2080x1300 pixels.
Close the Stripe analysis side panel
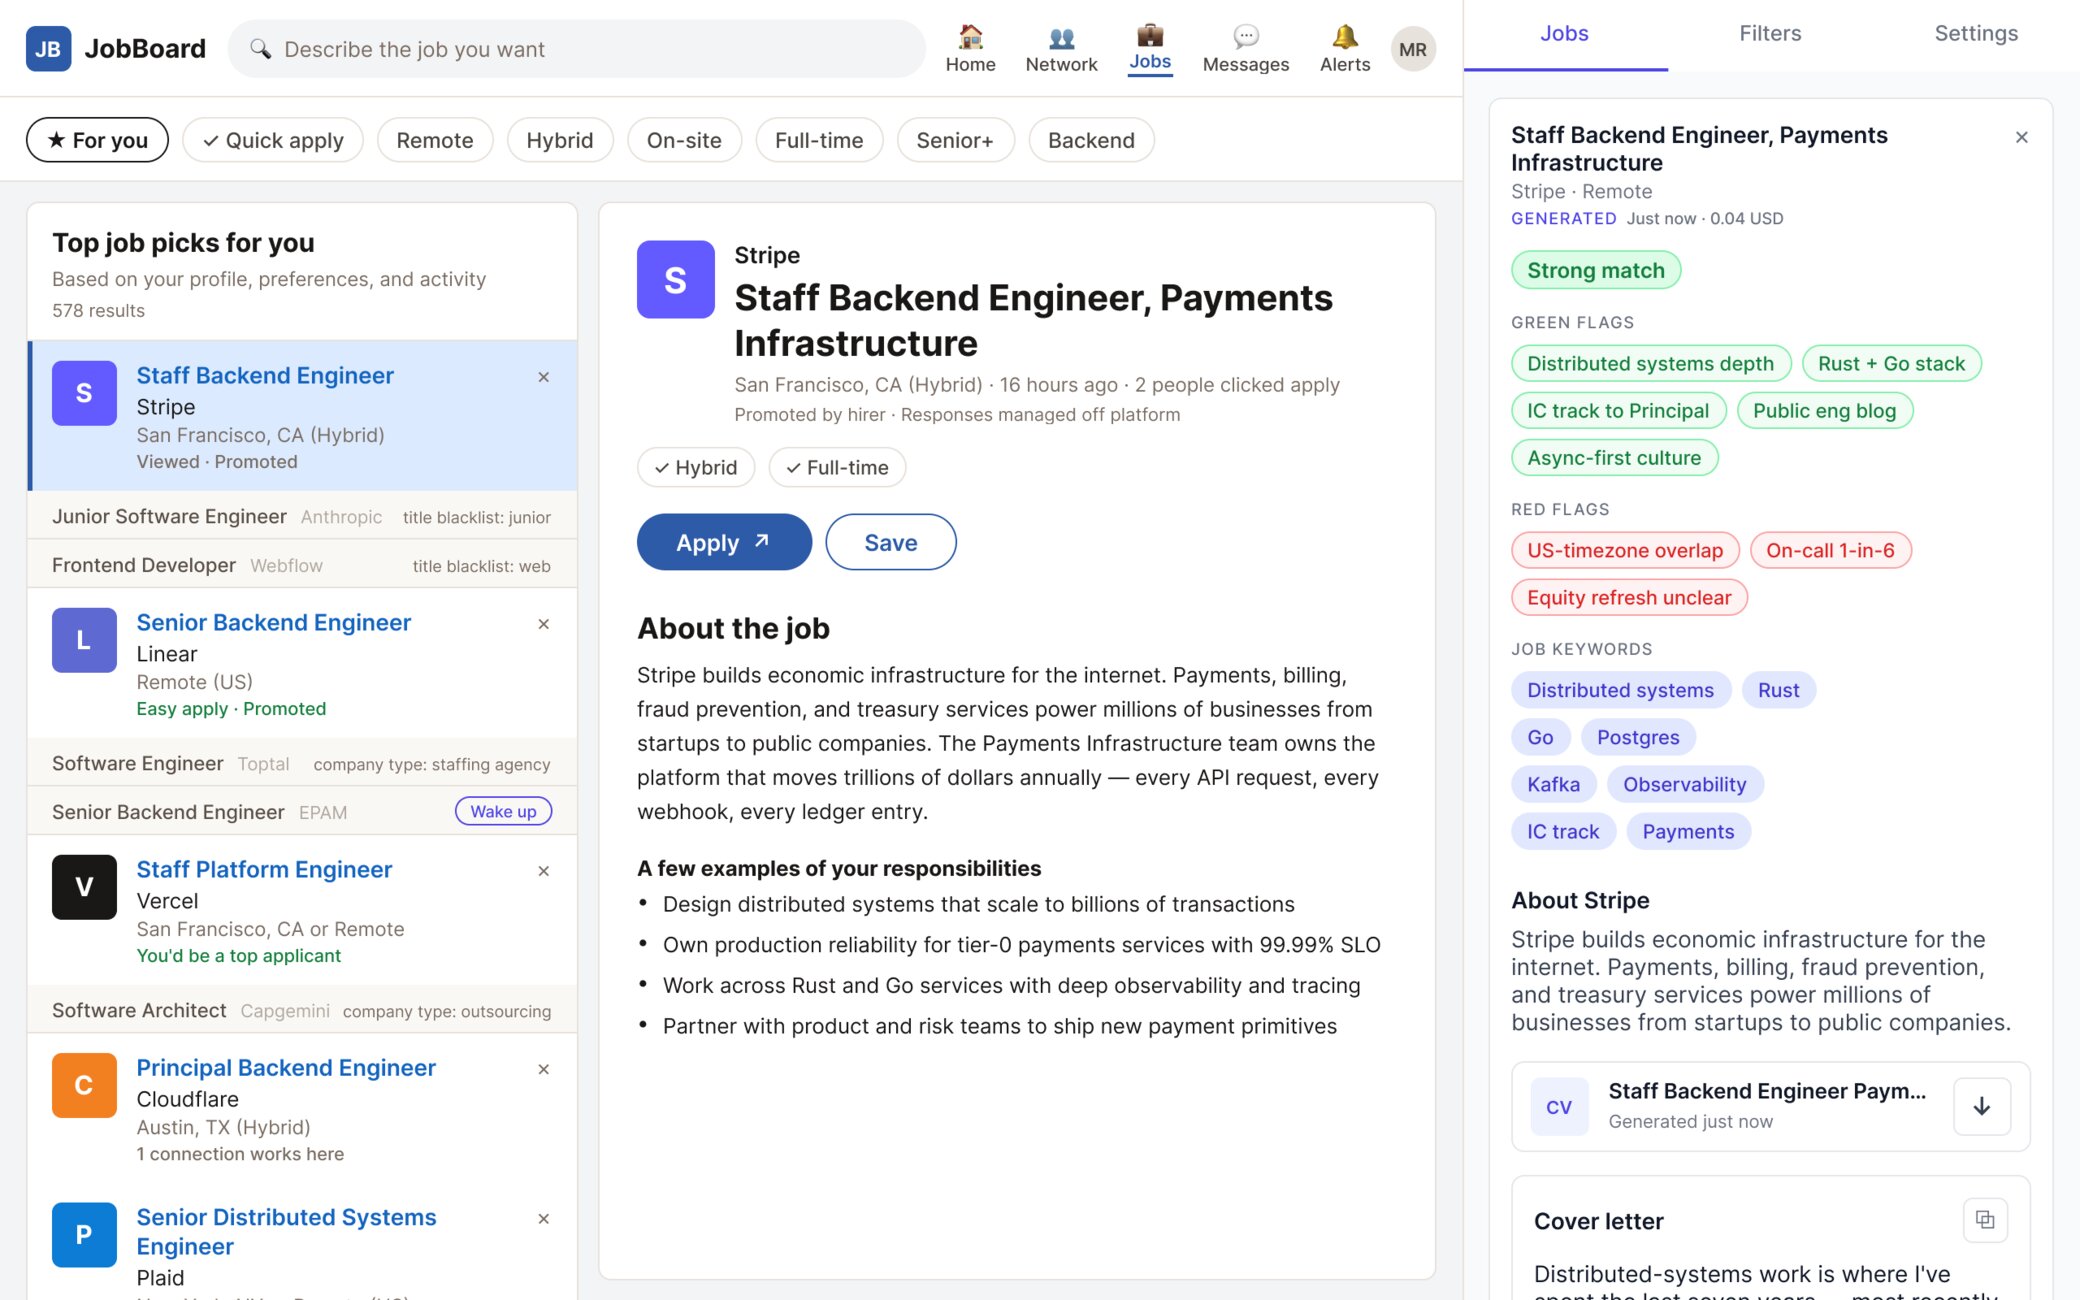pos(2021,137)
